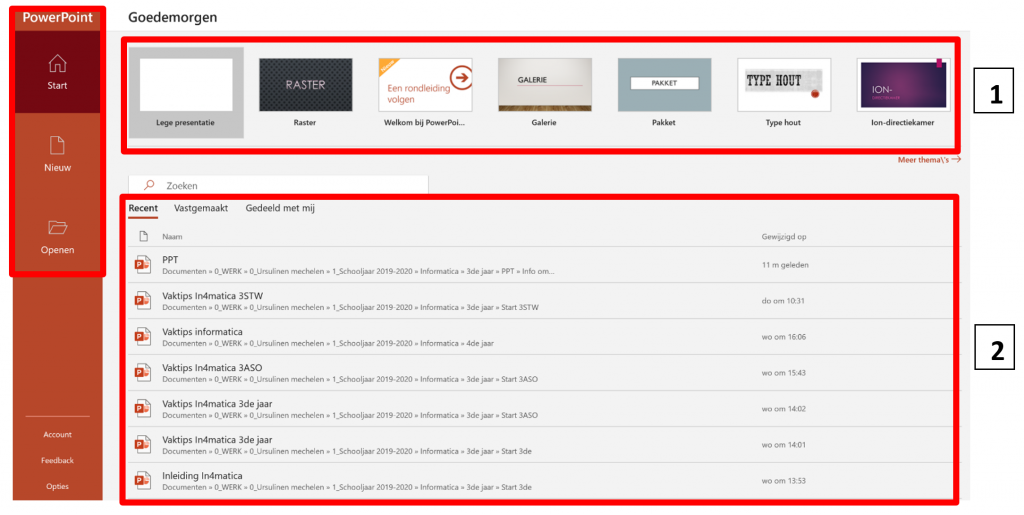Click the file icon beside Vaktips In4matica 3STW

point(142,300)
